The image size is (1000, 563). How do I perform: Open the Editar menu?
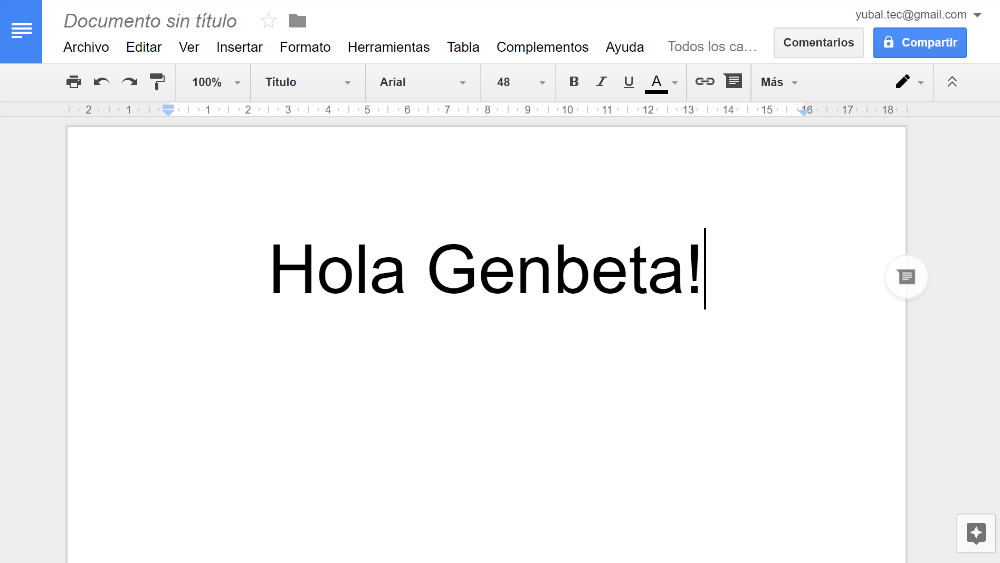click(x=143, y=47)
